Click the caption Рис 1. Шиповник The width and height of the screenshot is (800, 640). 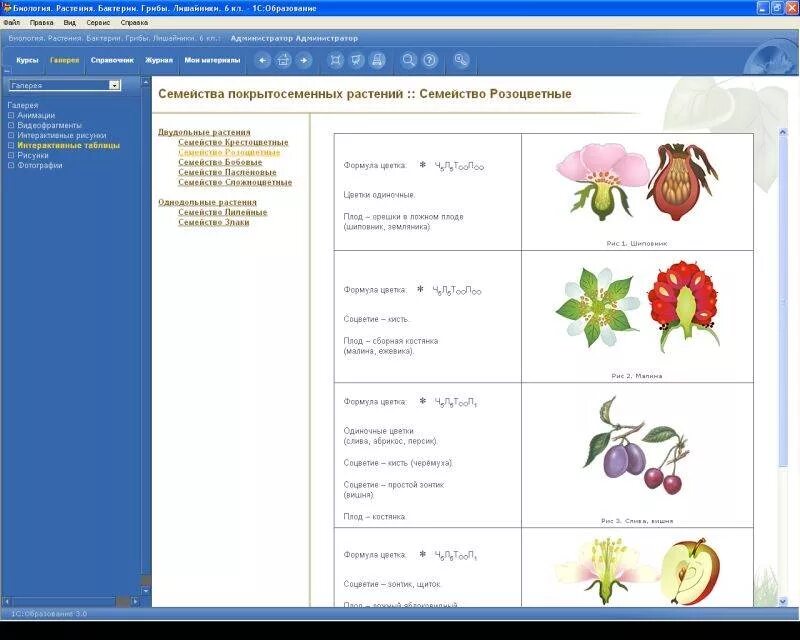pos(636,243)
